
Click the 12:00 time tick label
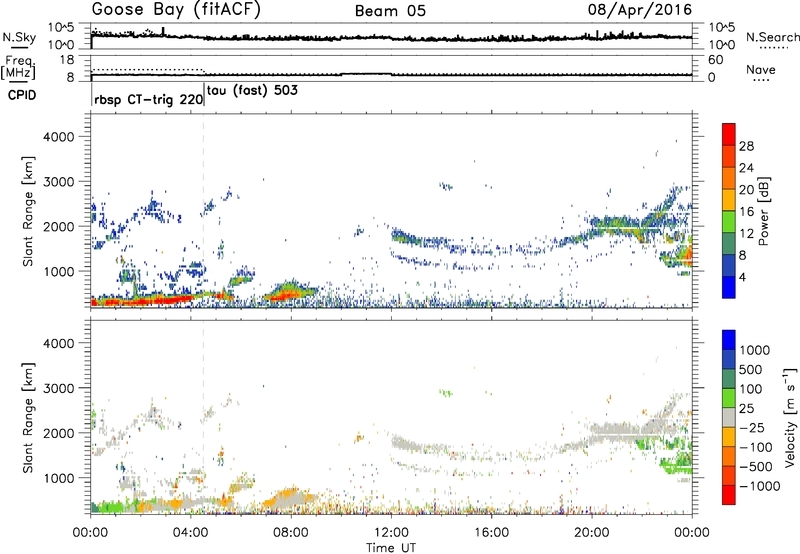pos(391,533)
